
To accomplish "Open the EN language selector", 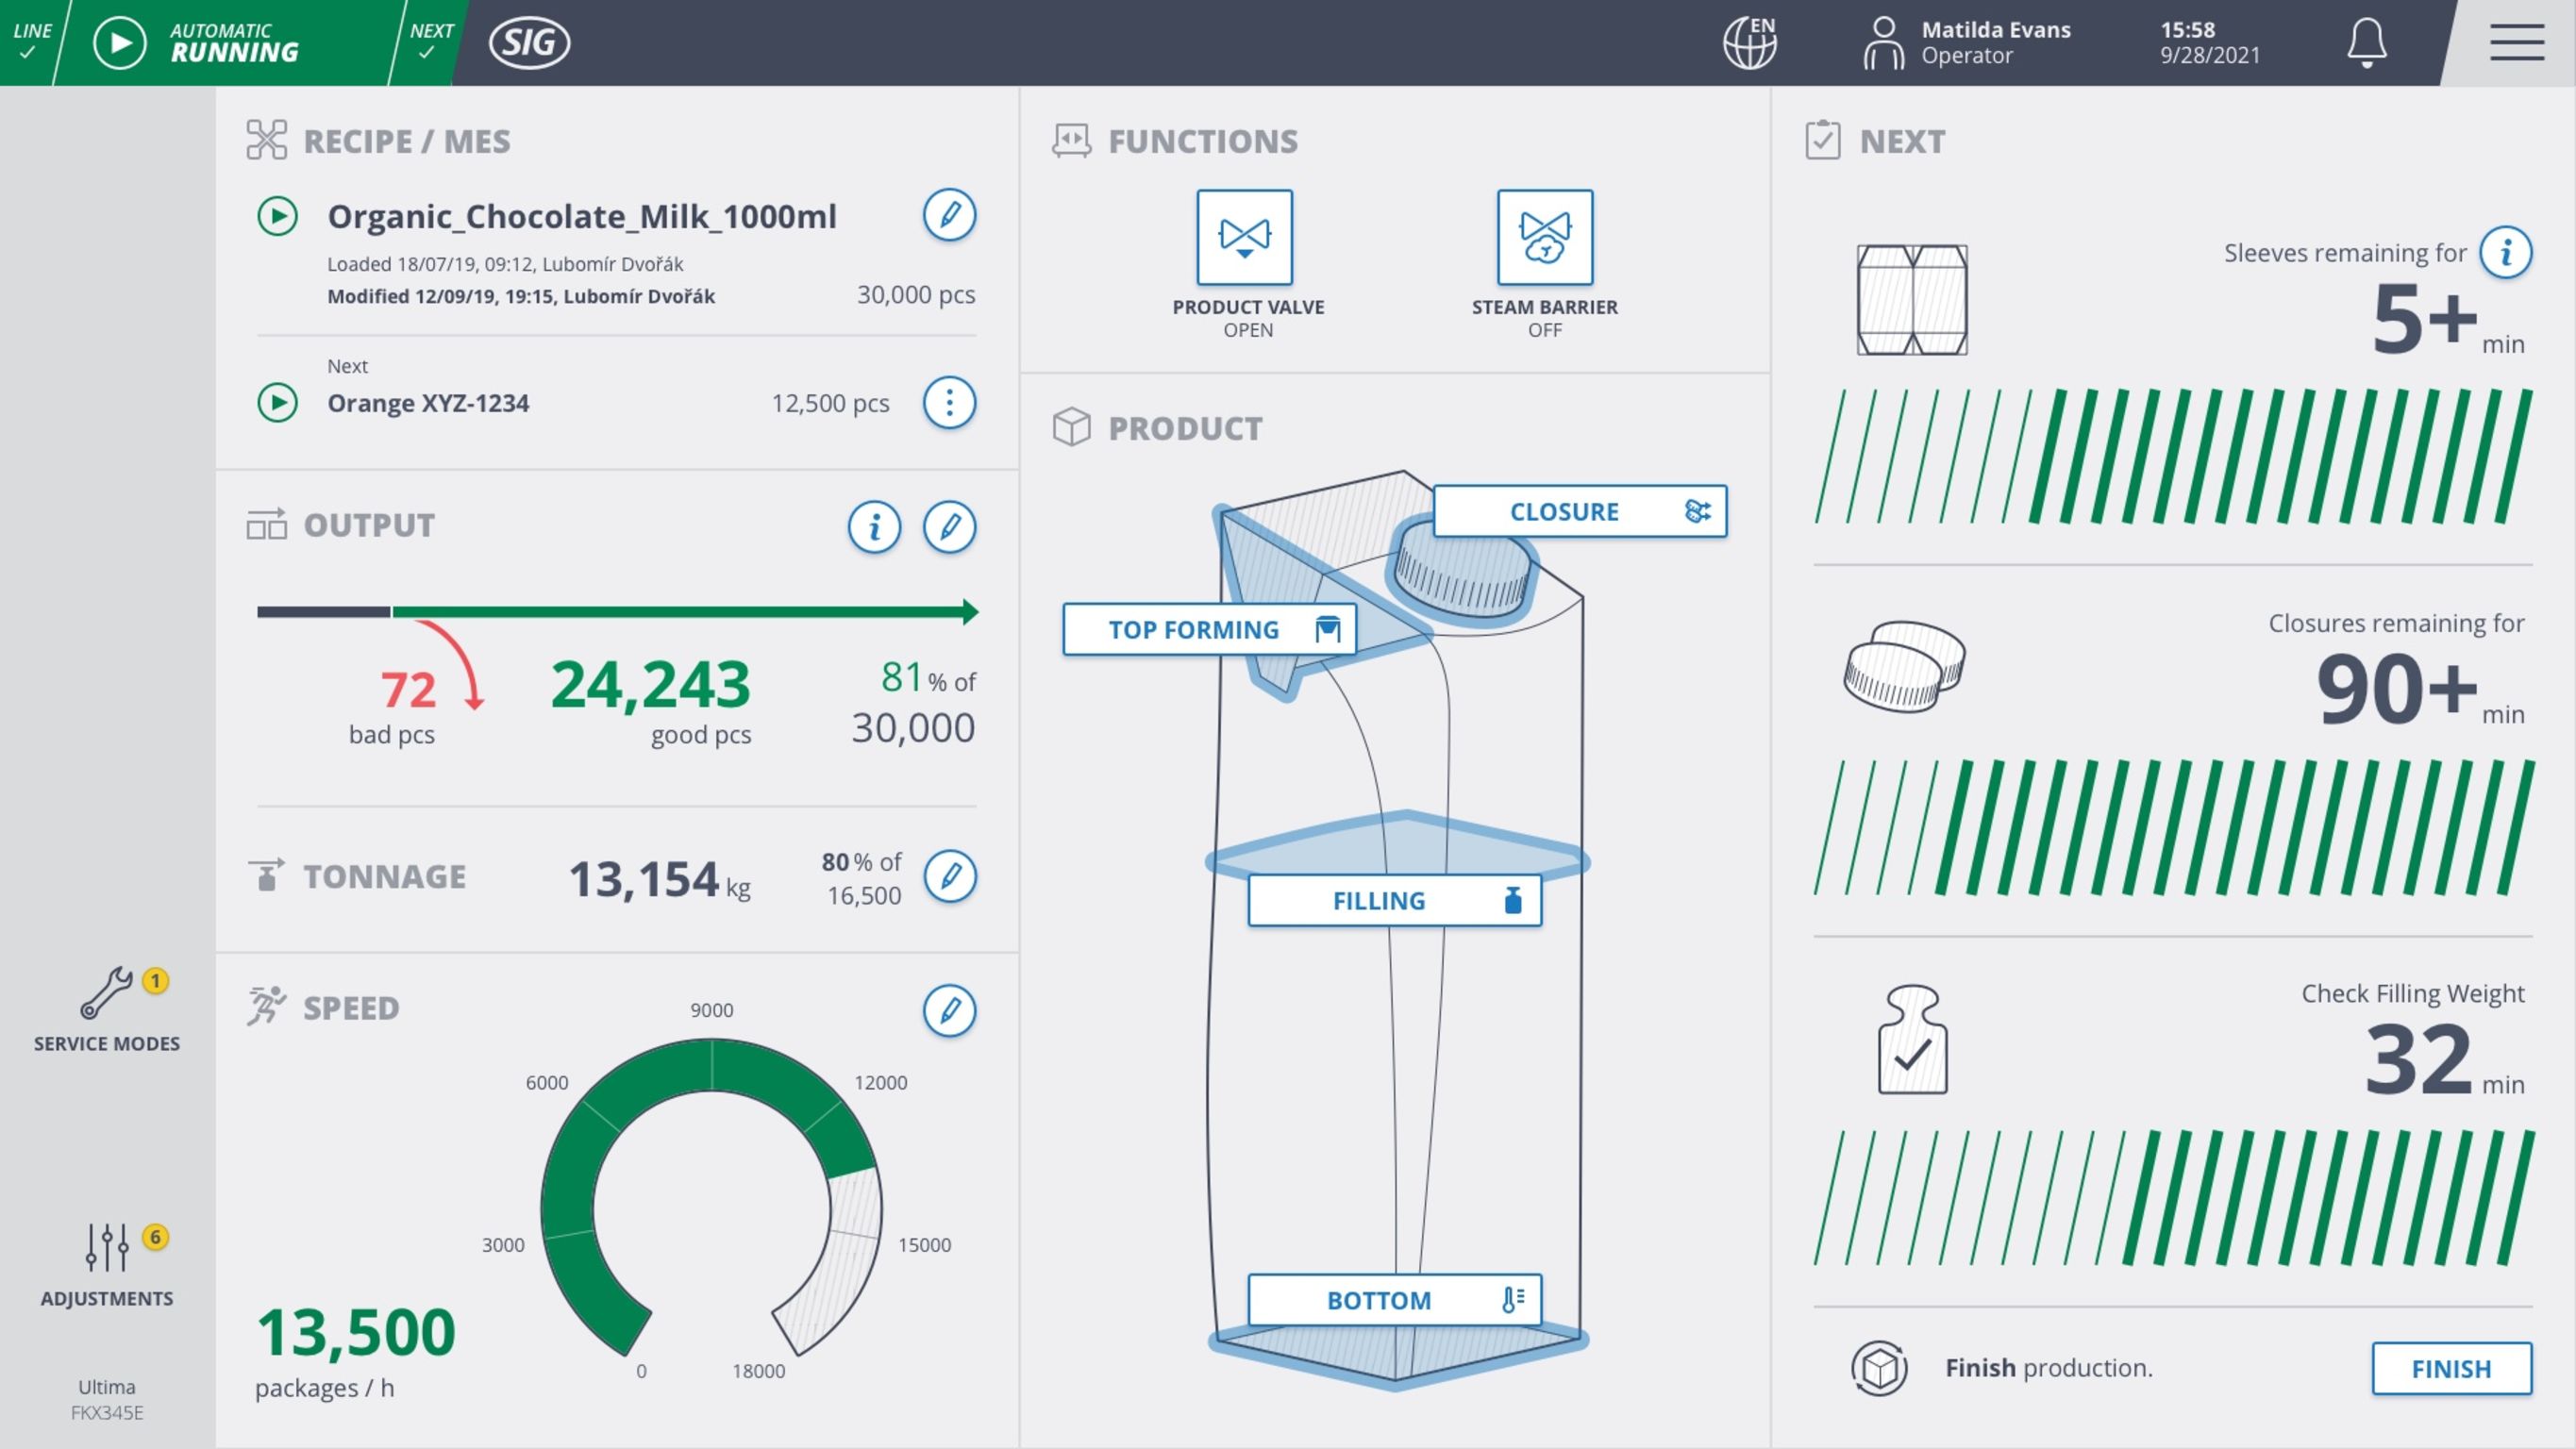I will tap(1753, 43).
